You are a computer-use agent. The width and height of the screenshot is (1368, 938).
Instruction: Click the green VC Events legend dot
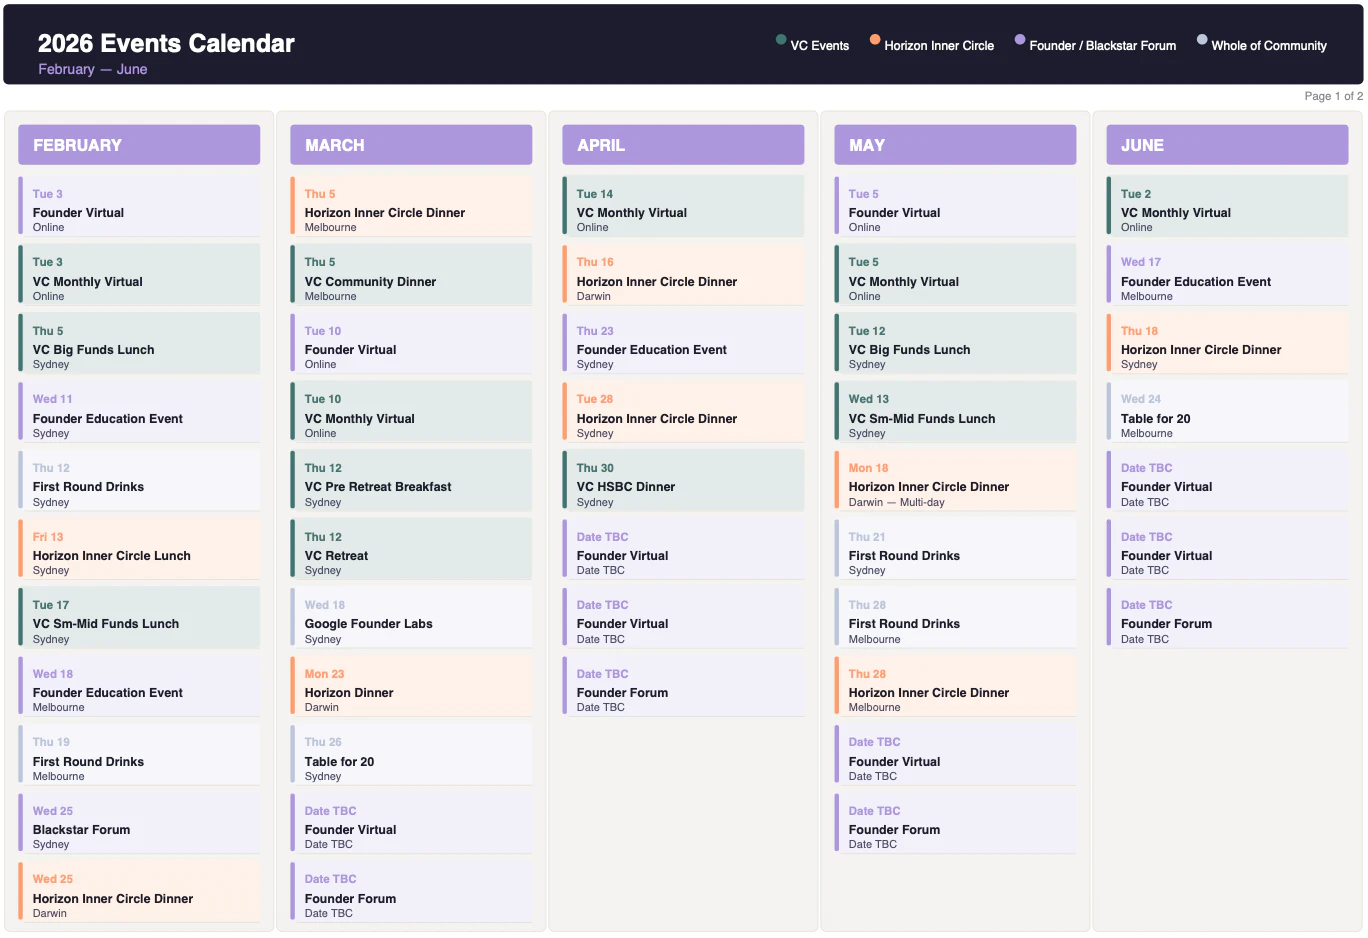pos(781,40)
